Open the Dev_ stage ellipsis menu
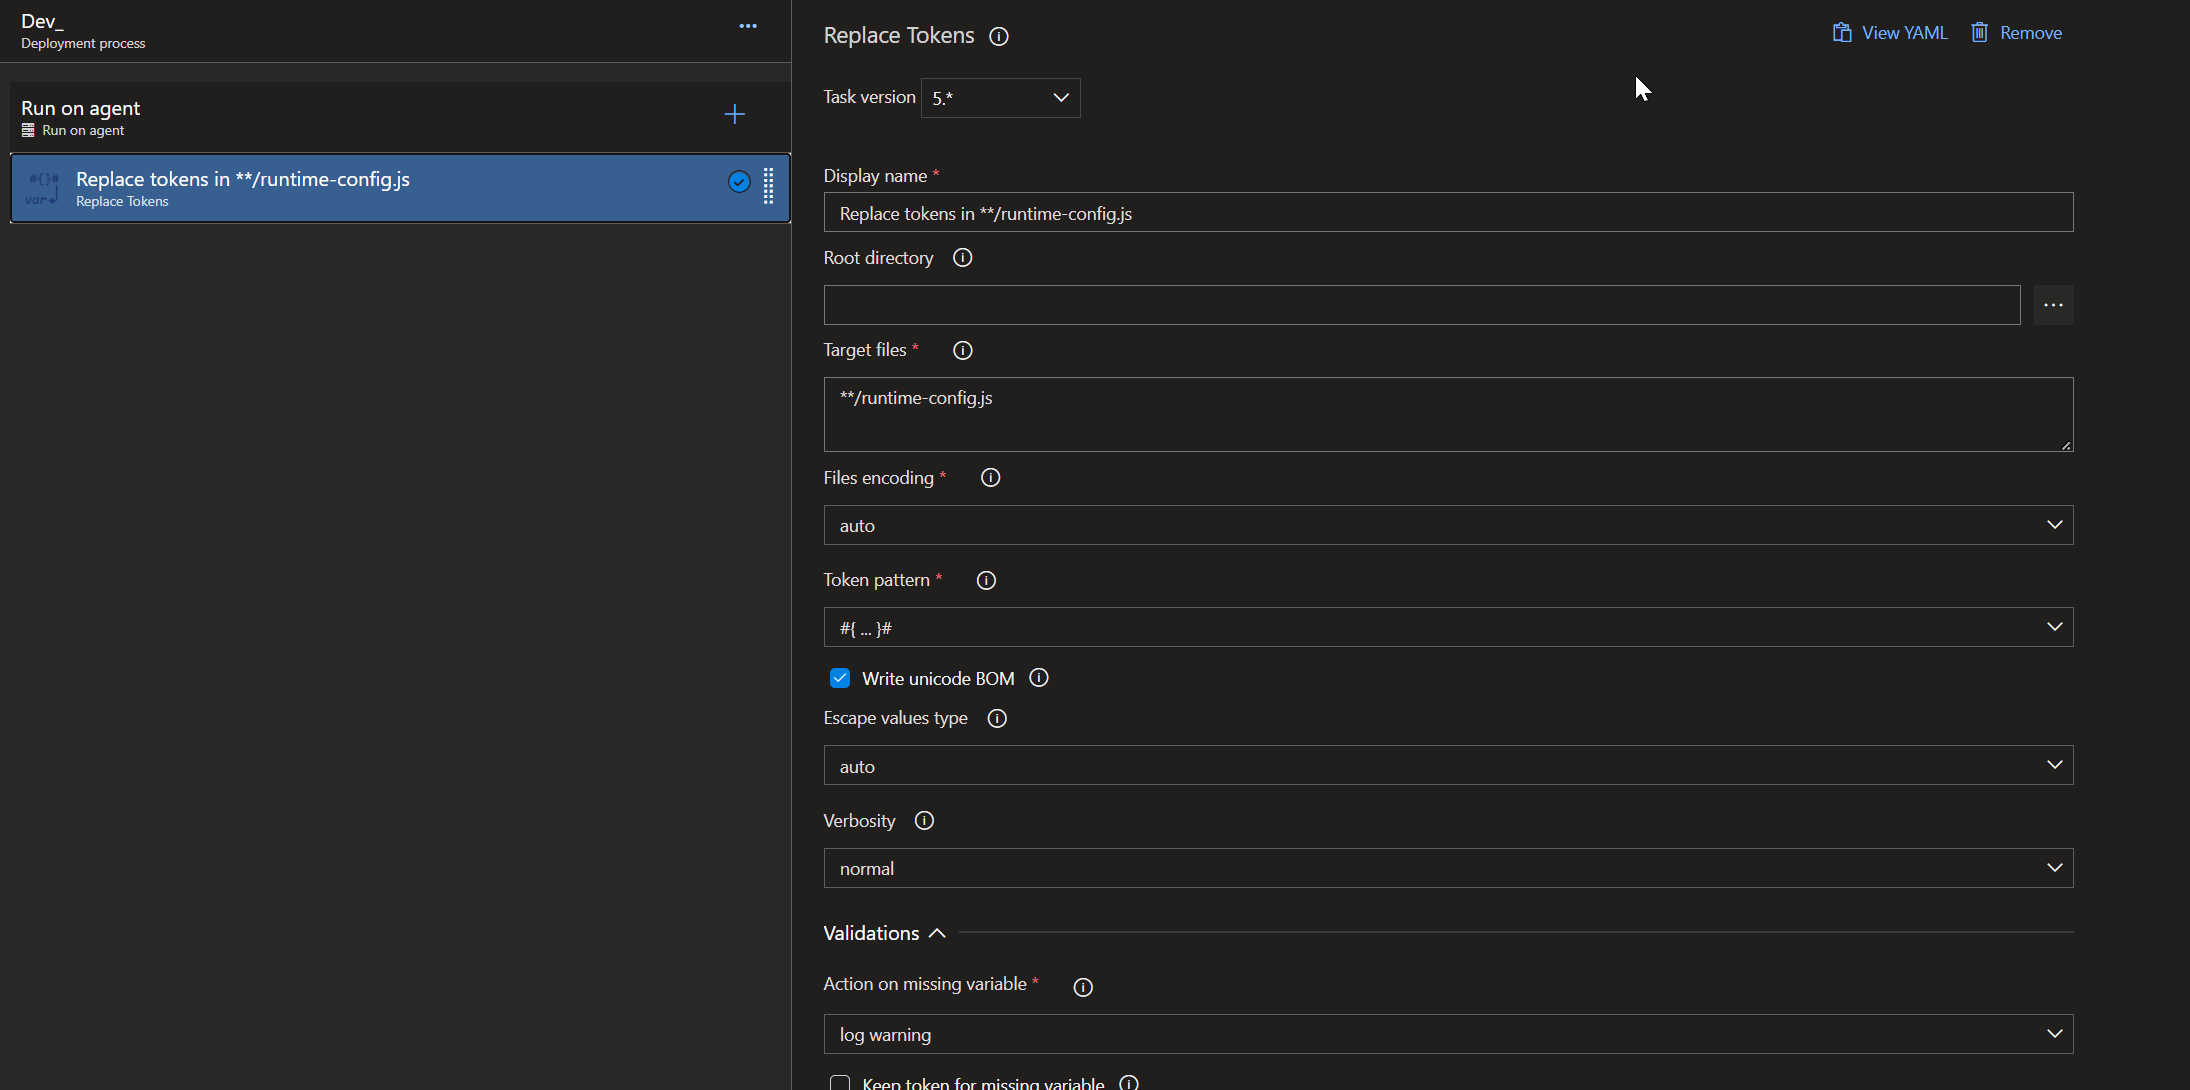 [747, 27]
